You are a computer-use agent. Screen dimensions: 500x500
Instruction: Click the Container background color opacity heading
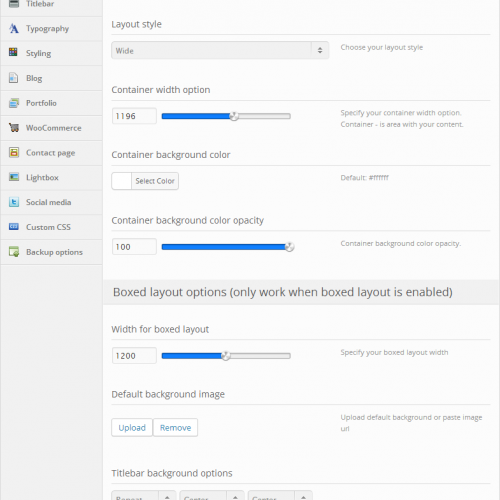(187, 220)
